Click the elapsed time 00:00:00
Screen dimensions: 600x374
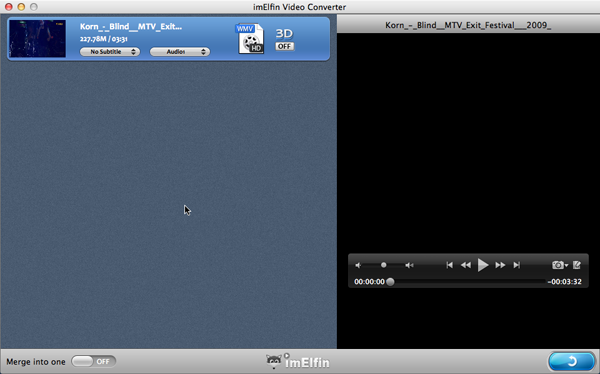(x=369, y=282)
